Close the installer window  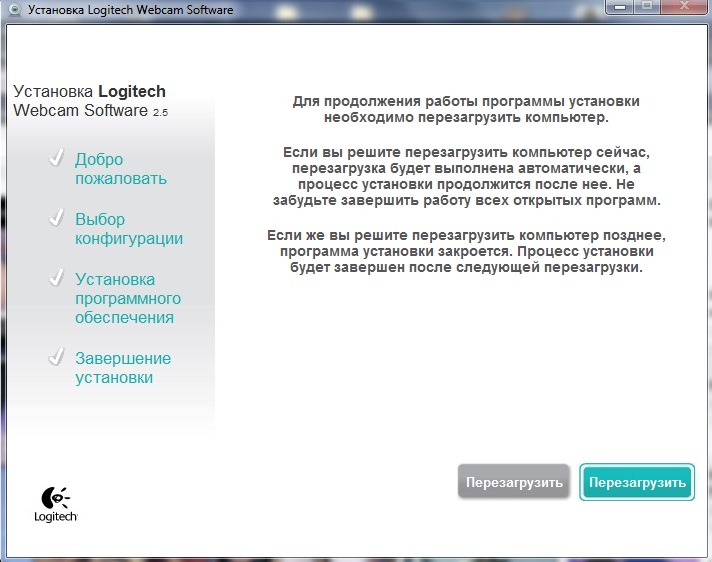685,6
